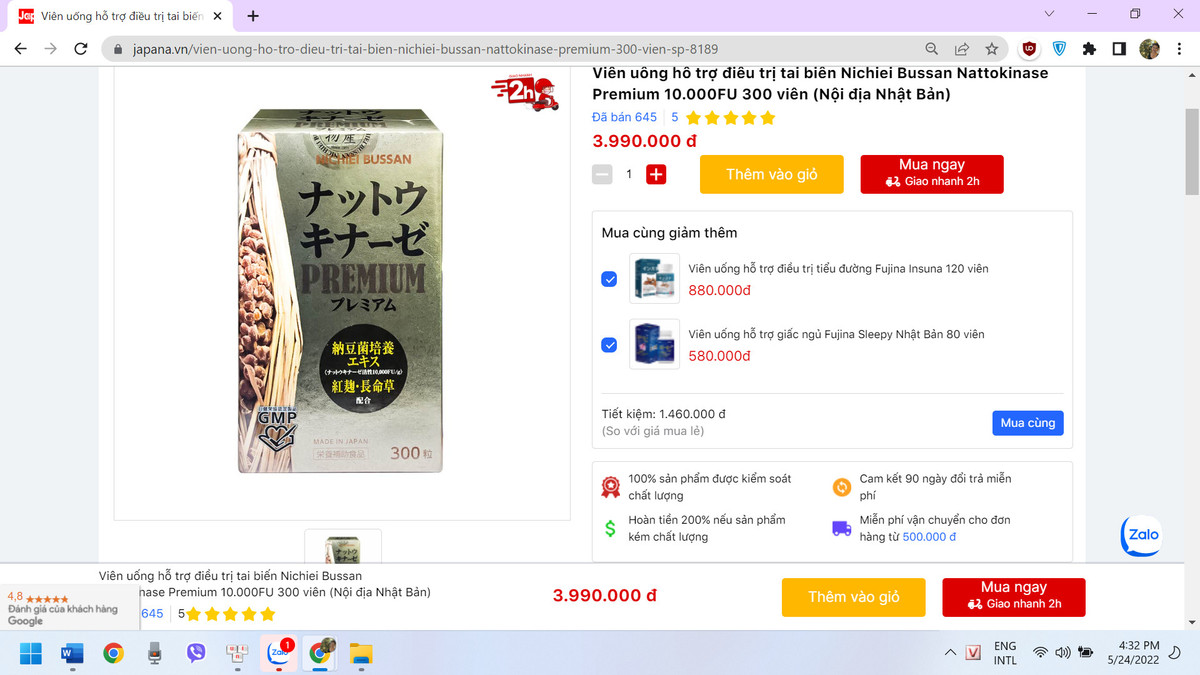Screen dimensions: 1200x675
Task: Open a new browser tab
Action: point(253,16)
